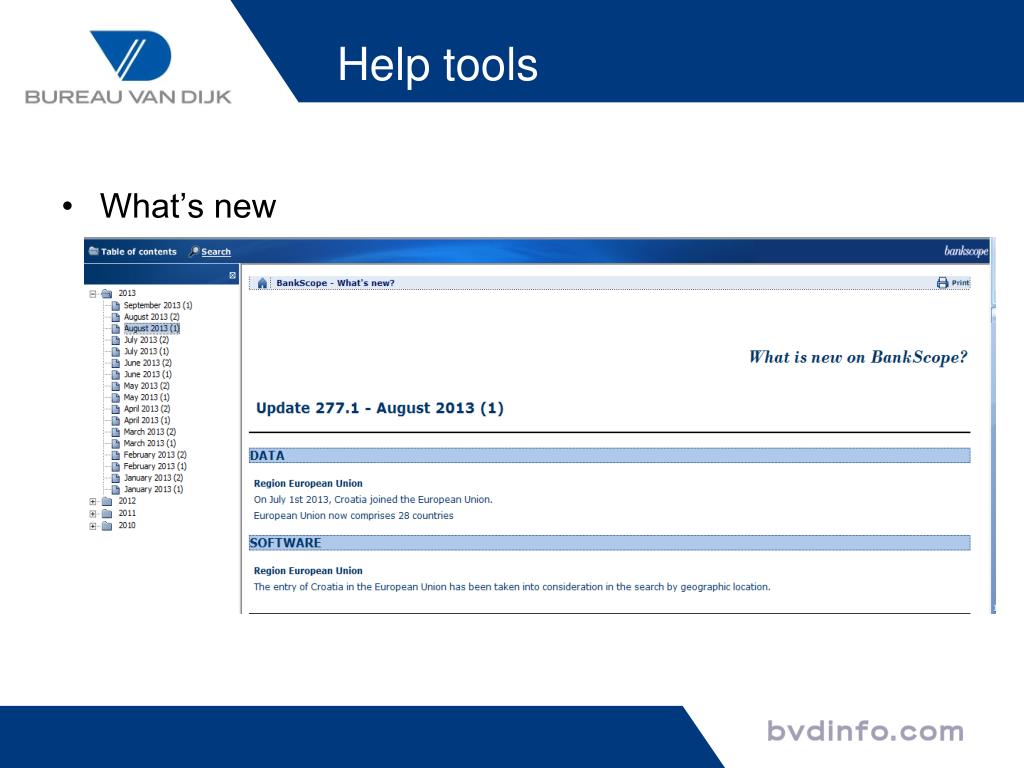The image size is (1024, 768).
Task: Open August 2013 (2) update
Action: [x=152, y=317]
